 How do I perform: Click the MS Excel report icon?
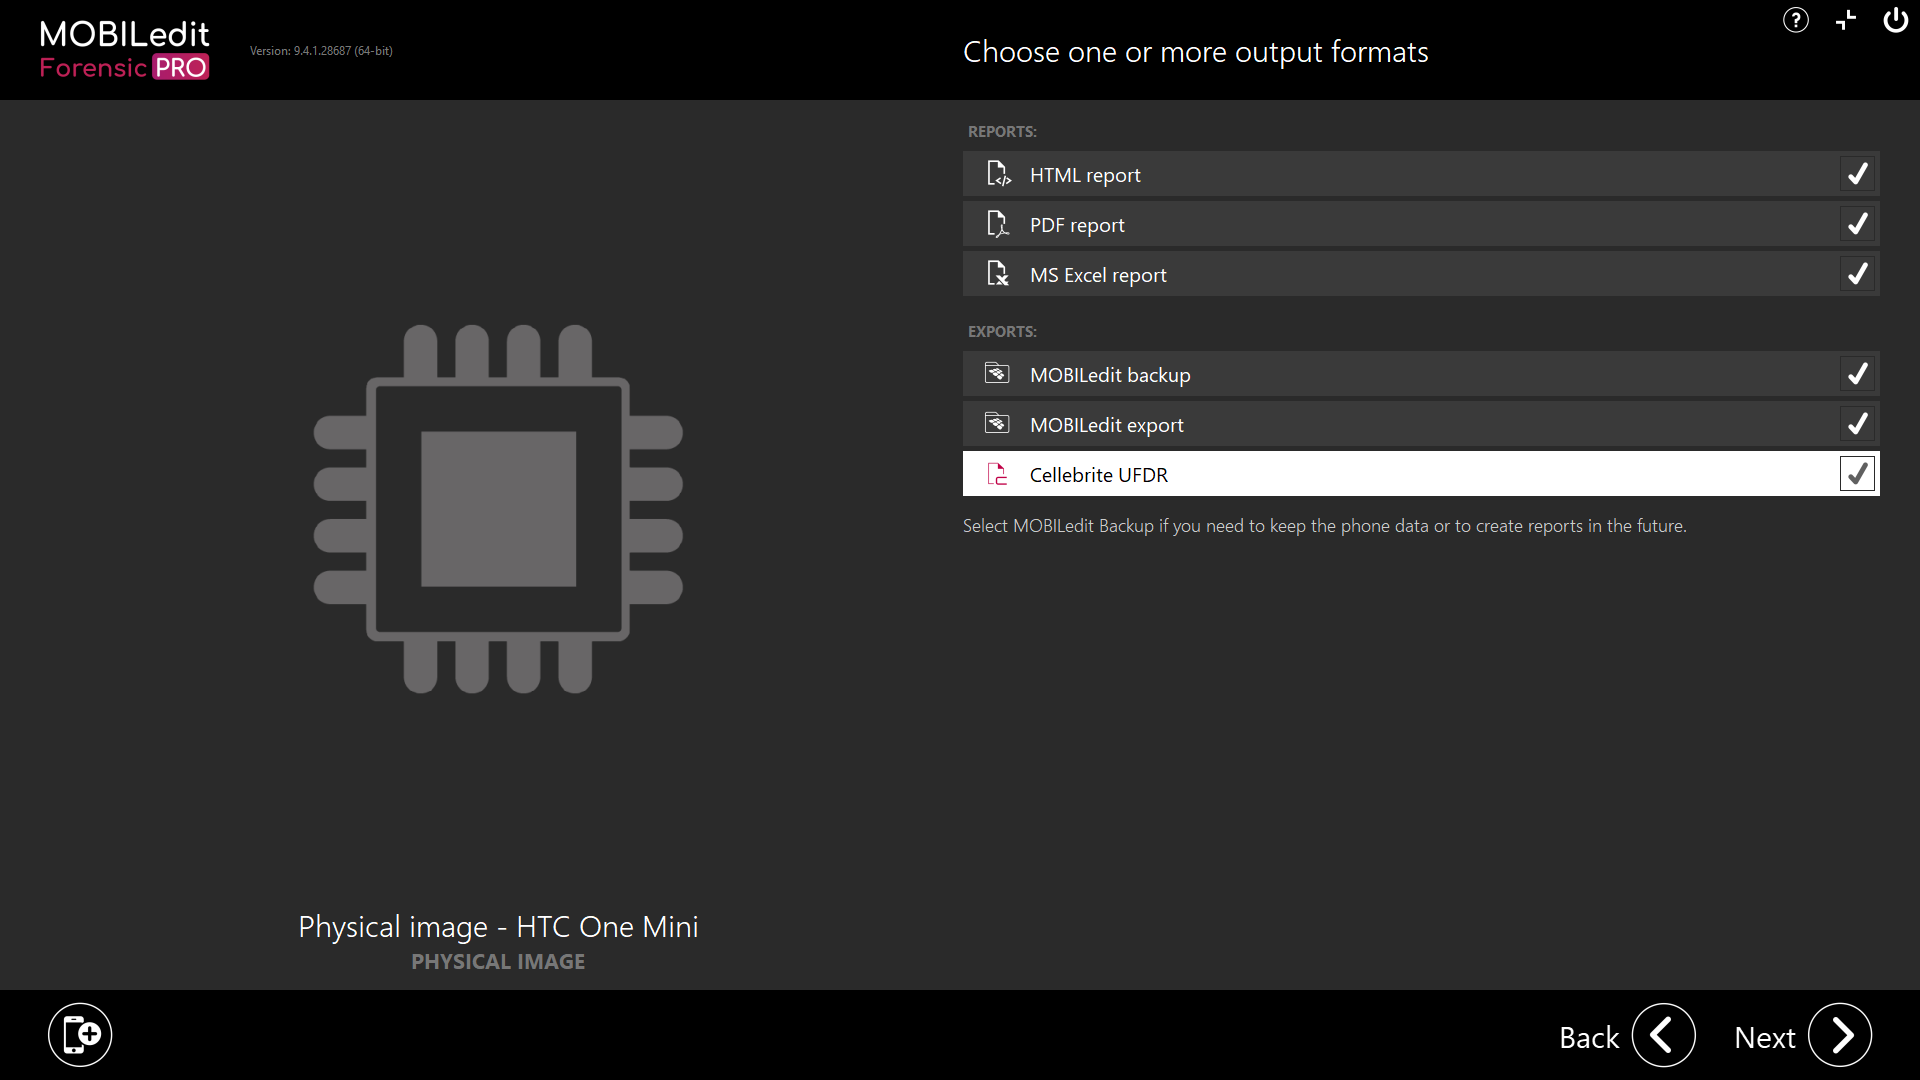click(999, 273)
